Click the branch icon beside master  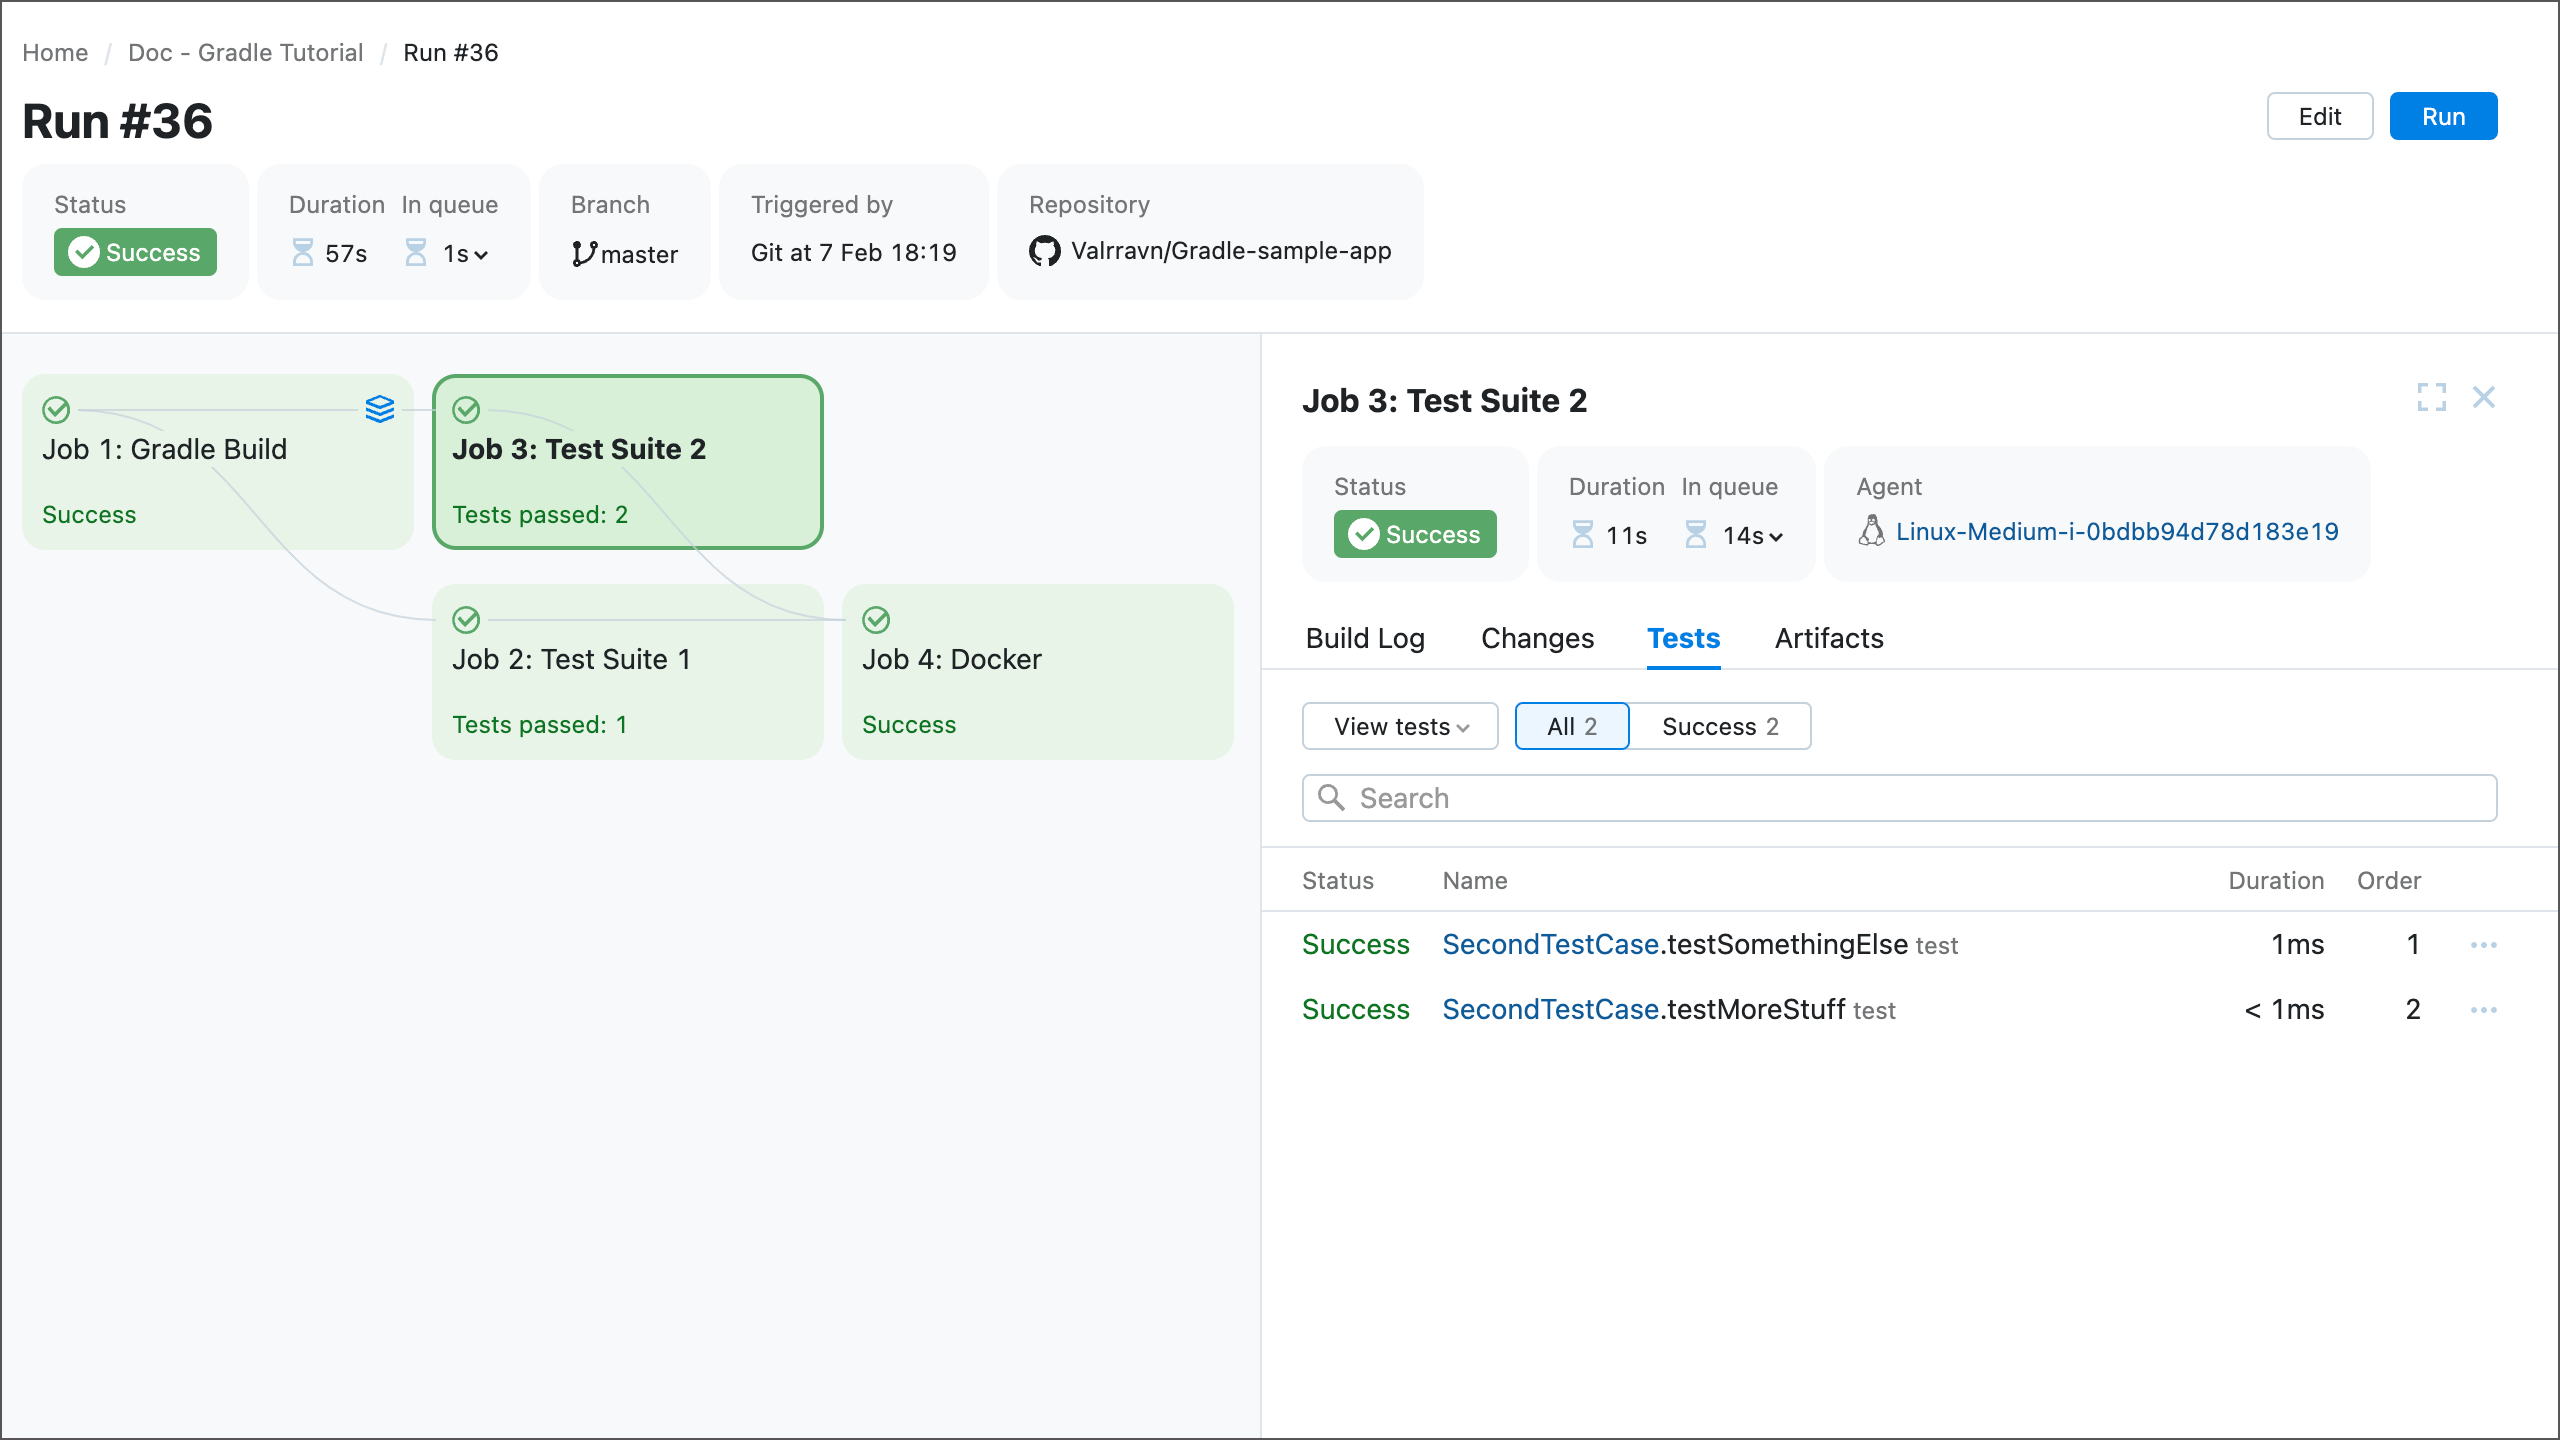(x=584, y=254)
